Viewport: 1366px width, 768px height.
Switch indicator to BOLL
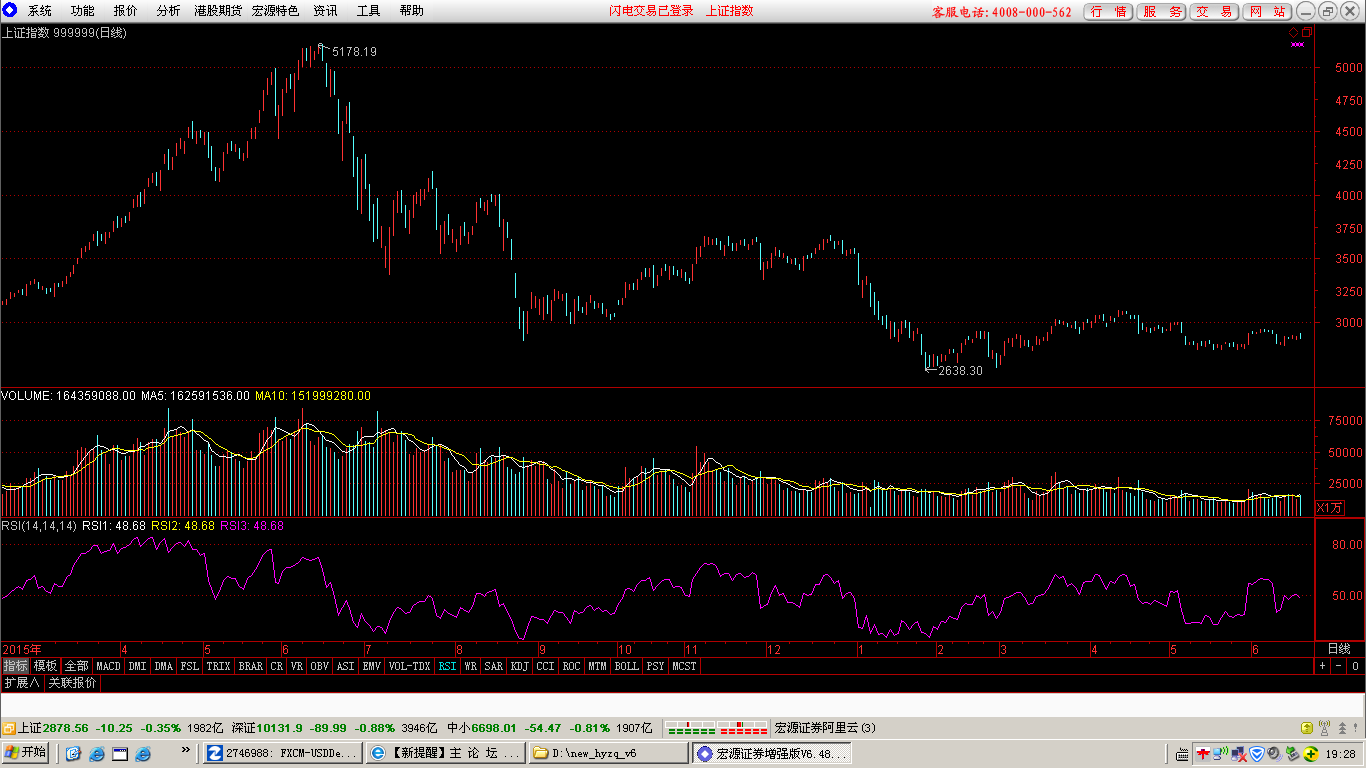(626, 666)
